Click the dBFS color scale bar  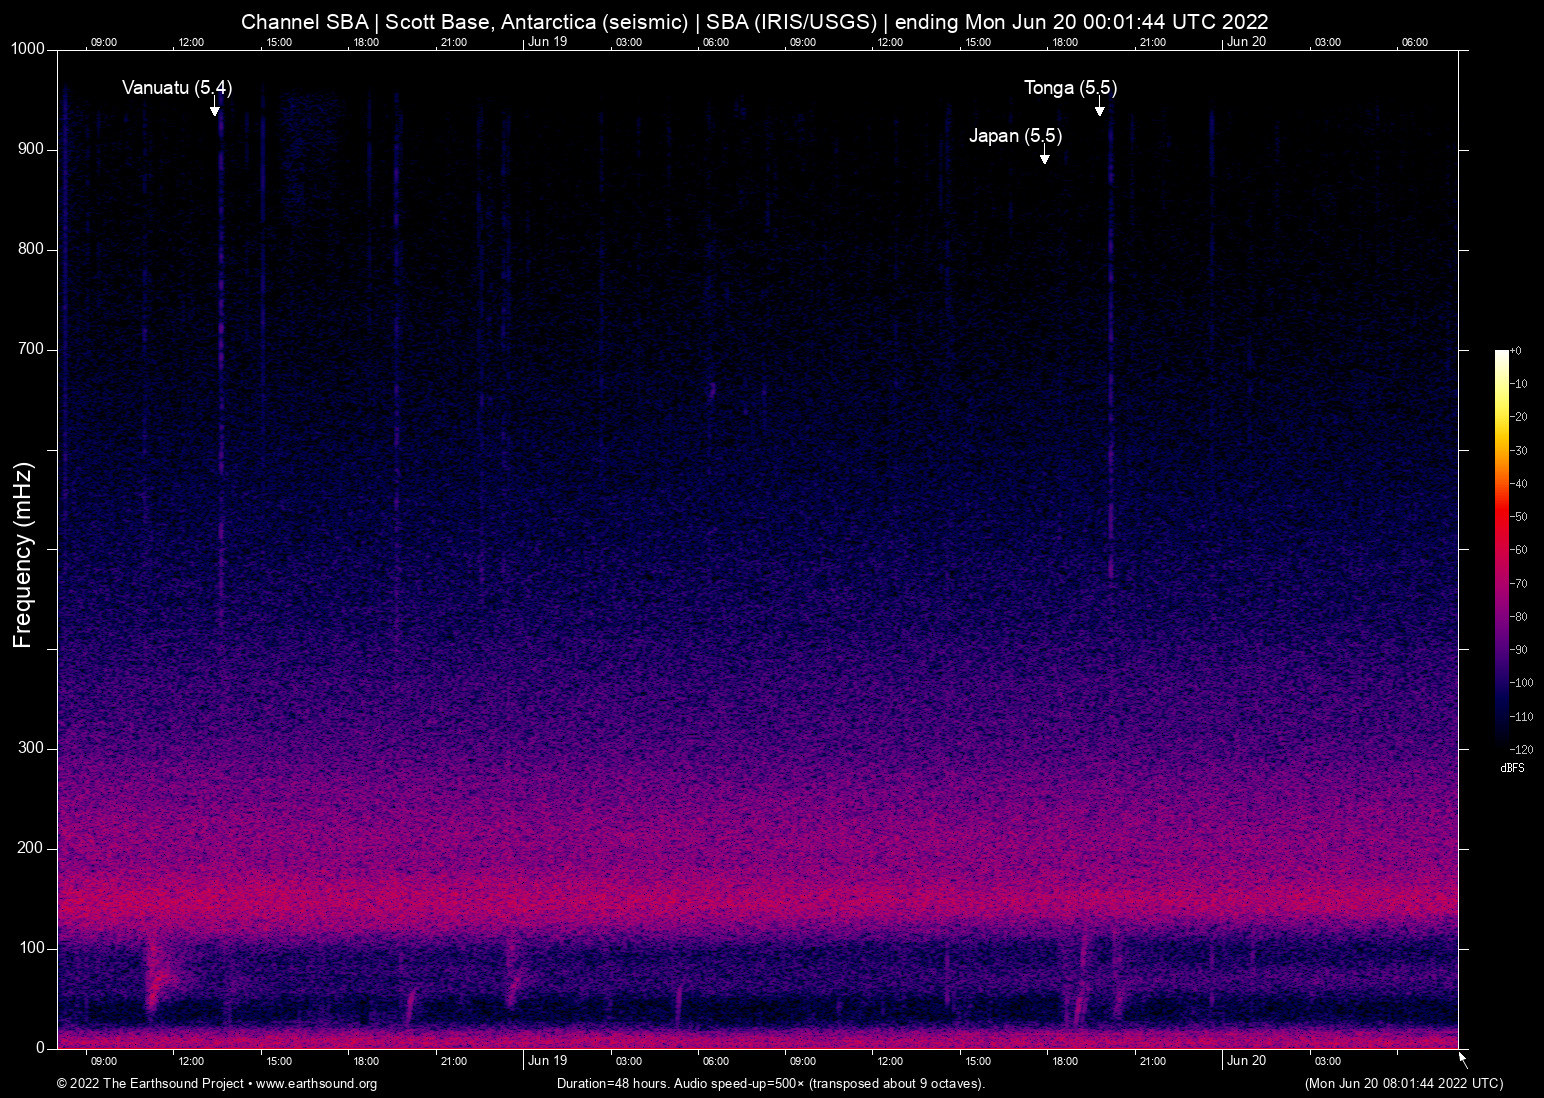point(1501,548)
